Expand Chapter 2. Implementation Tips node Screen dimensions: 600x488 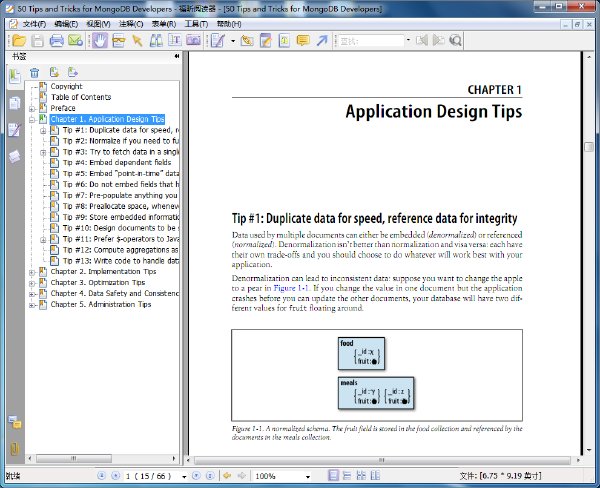point(32,273)
